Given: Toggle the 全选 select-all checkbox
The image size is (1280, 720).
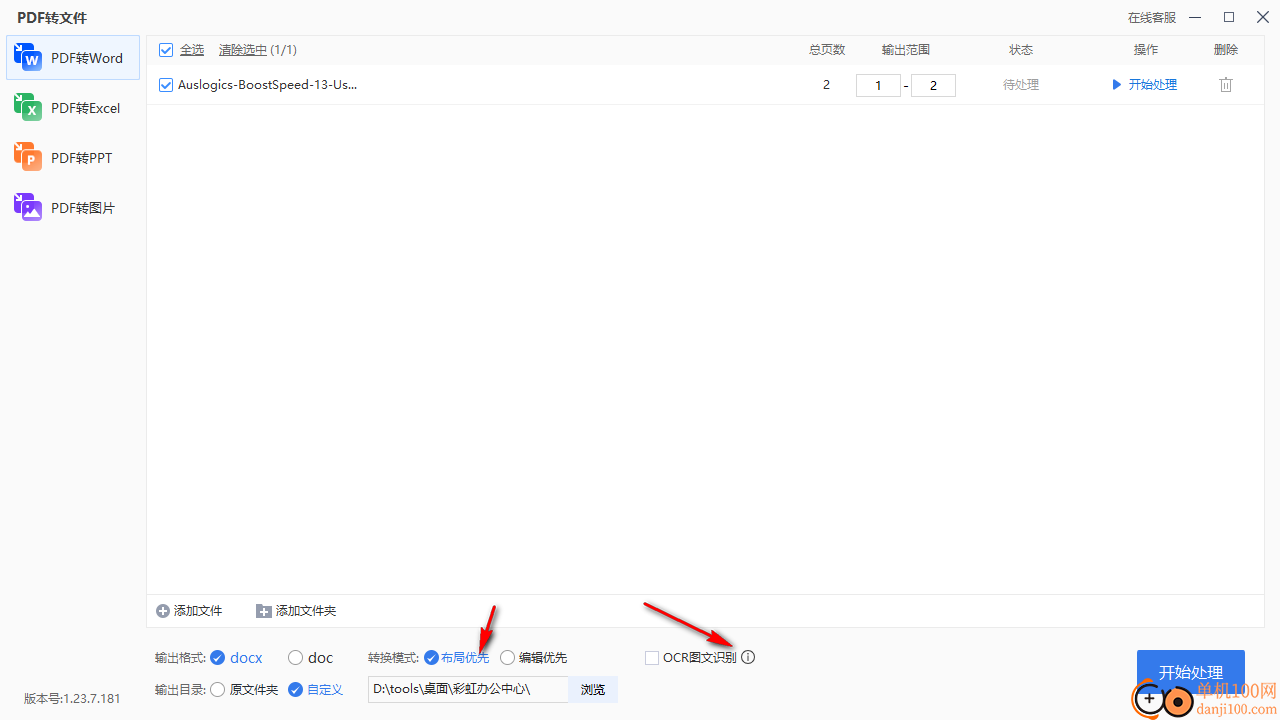Looking at the screenshot, I should click(x=166, y=50).
